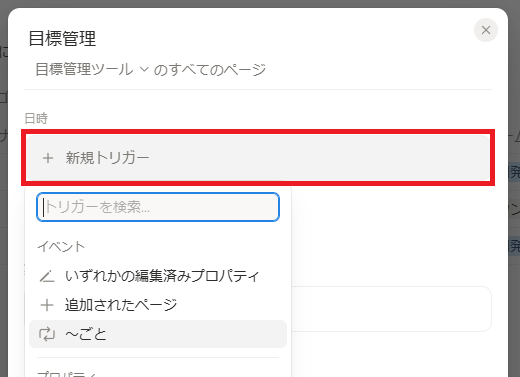Click the イベント section header
The height and width of the screenshot is (377, 520).
pos(61,247)
